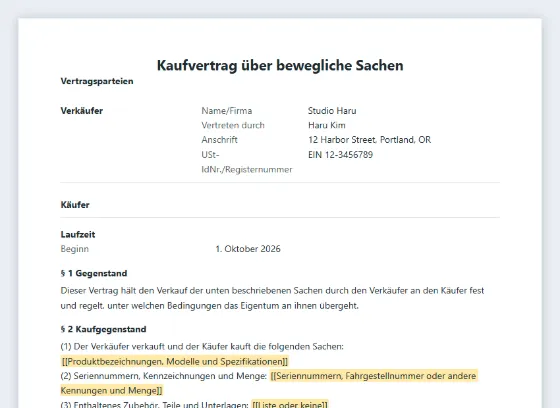The height and width of the screenshot is (408, 560).
Task: Click the line '(1) Der Verkäufer verkauft'
Action: coord(202,347)
